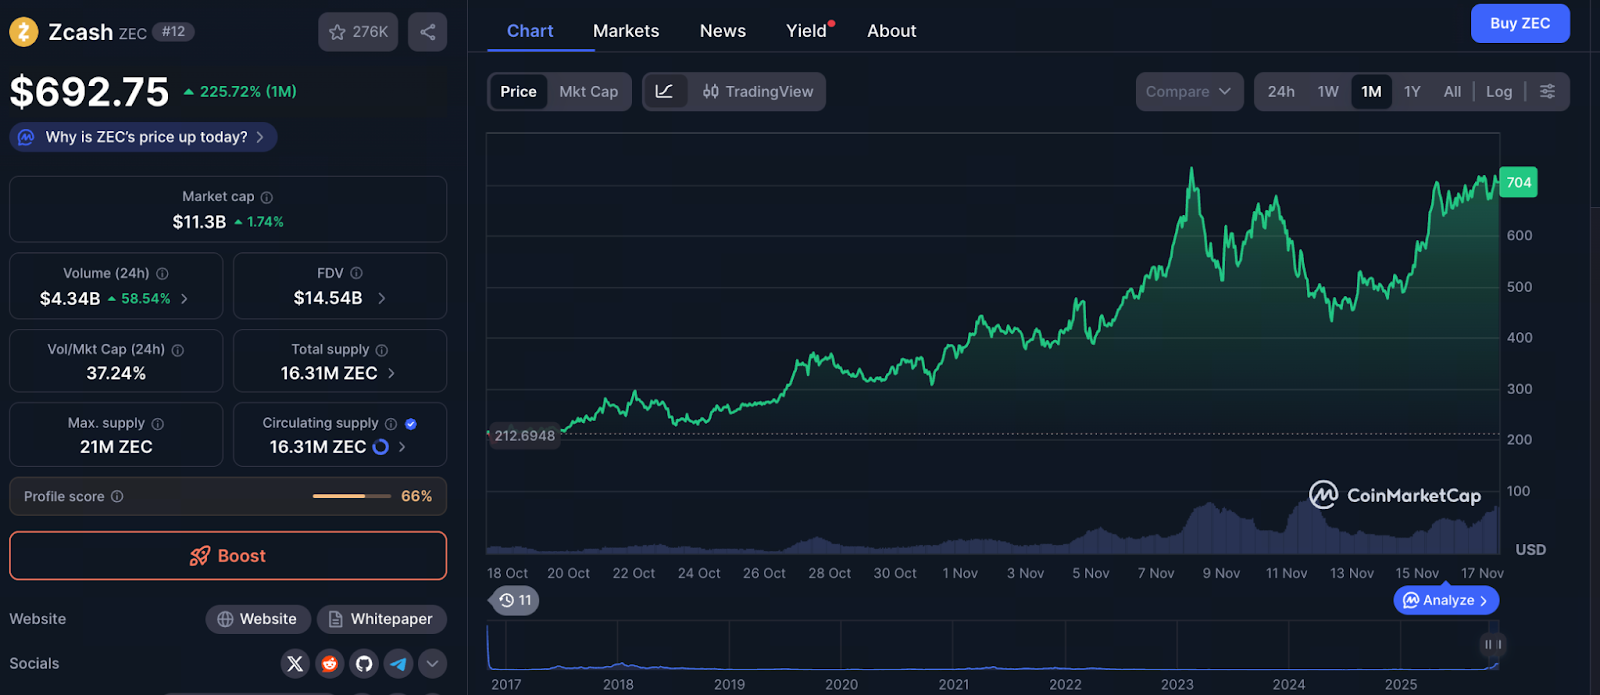Image resolution: width=1600 pixels, height=695 pixels.
Task: Open the X (Twitter) social link
Action: tap(295, 663)
